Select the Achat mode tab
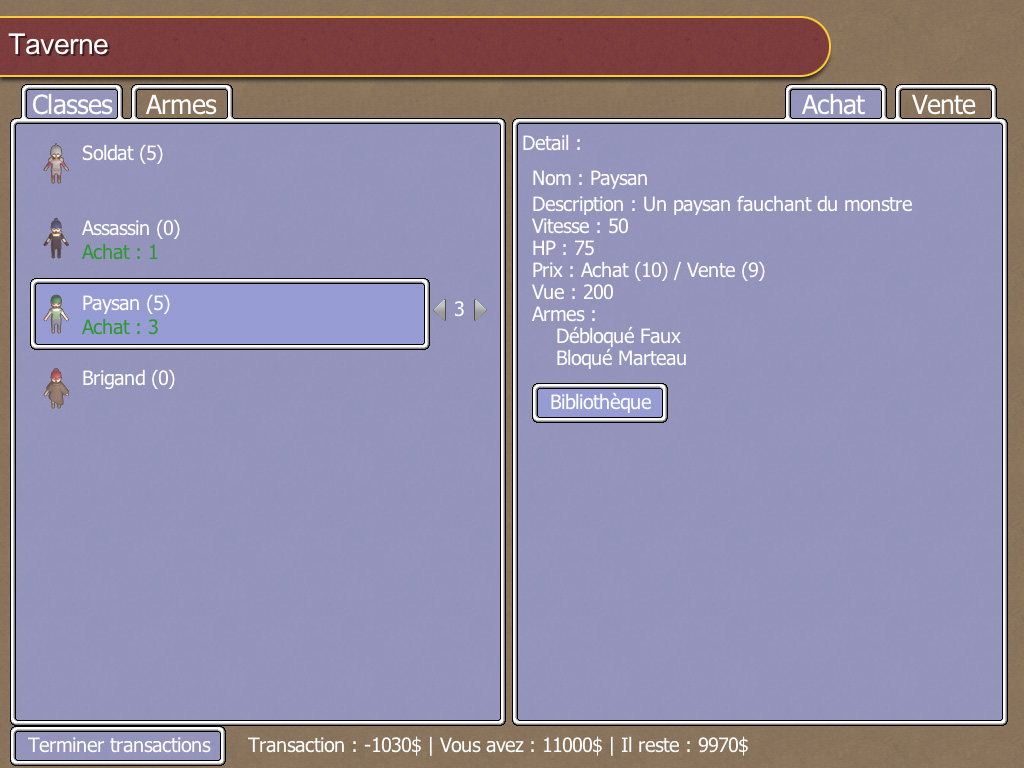This screenshot has height=768, width=1024. pos(834,104)
